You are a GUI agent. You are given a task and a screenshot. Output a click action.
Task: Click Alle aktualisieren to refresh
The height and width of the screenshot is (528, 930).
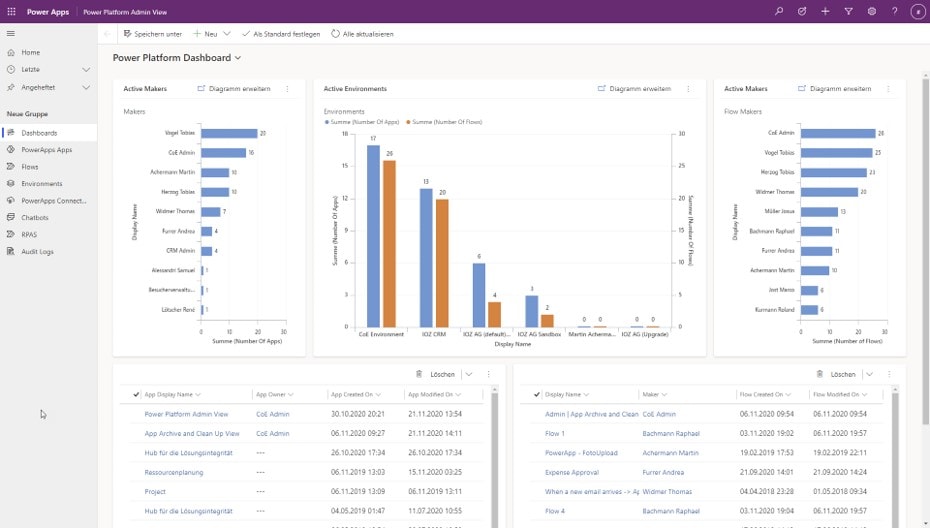click(362, 34)
